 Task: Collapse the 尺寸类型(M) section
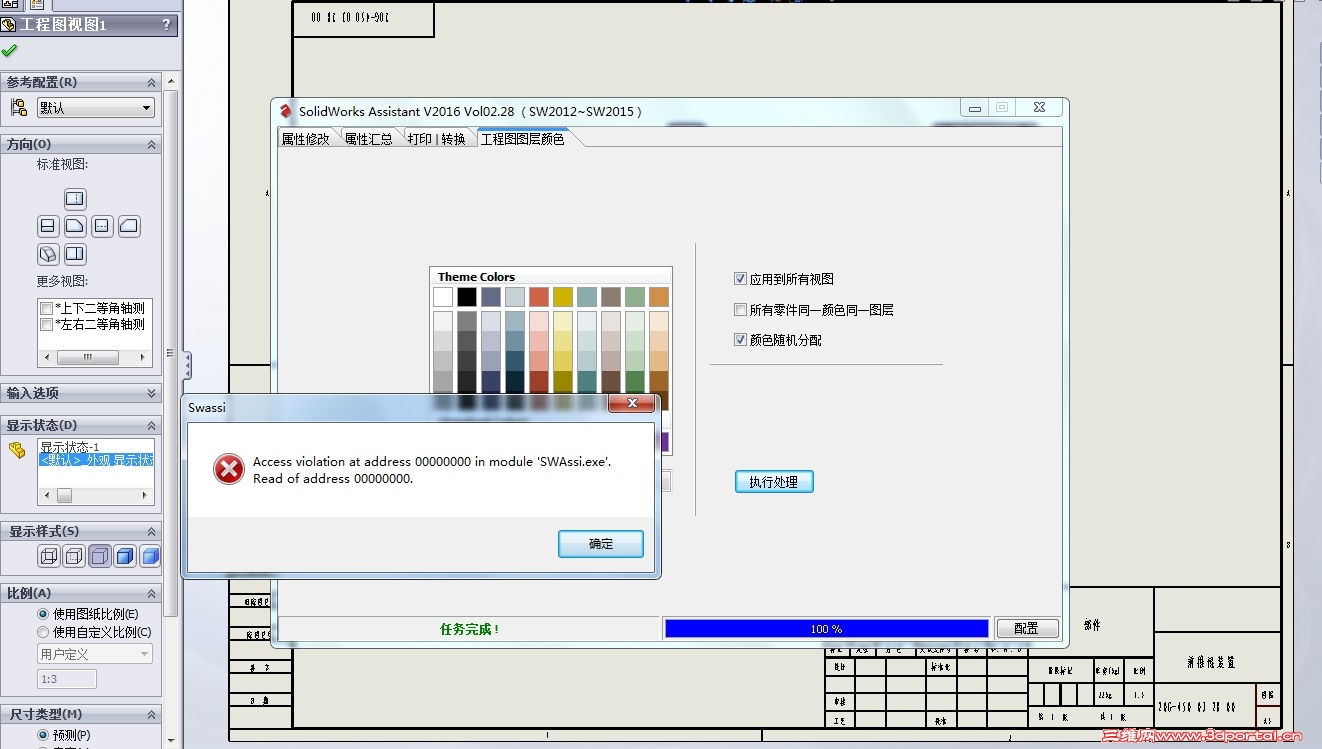click(152, 714)
